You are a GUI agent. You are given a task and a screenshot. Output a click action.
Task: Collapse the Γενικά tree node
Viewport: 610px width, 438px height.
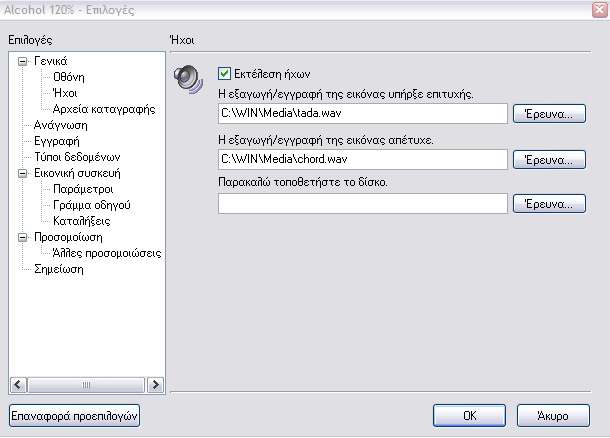23,61
